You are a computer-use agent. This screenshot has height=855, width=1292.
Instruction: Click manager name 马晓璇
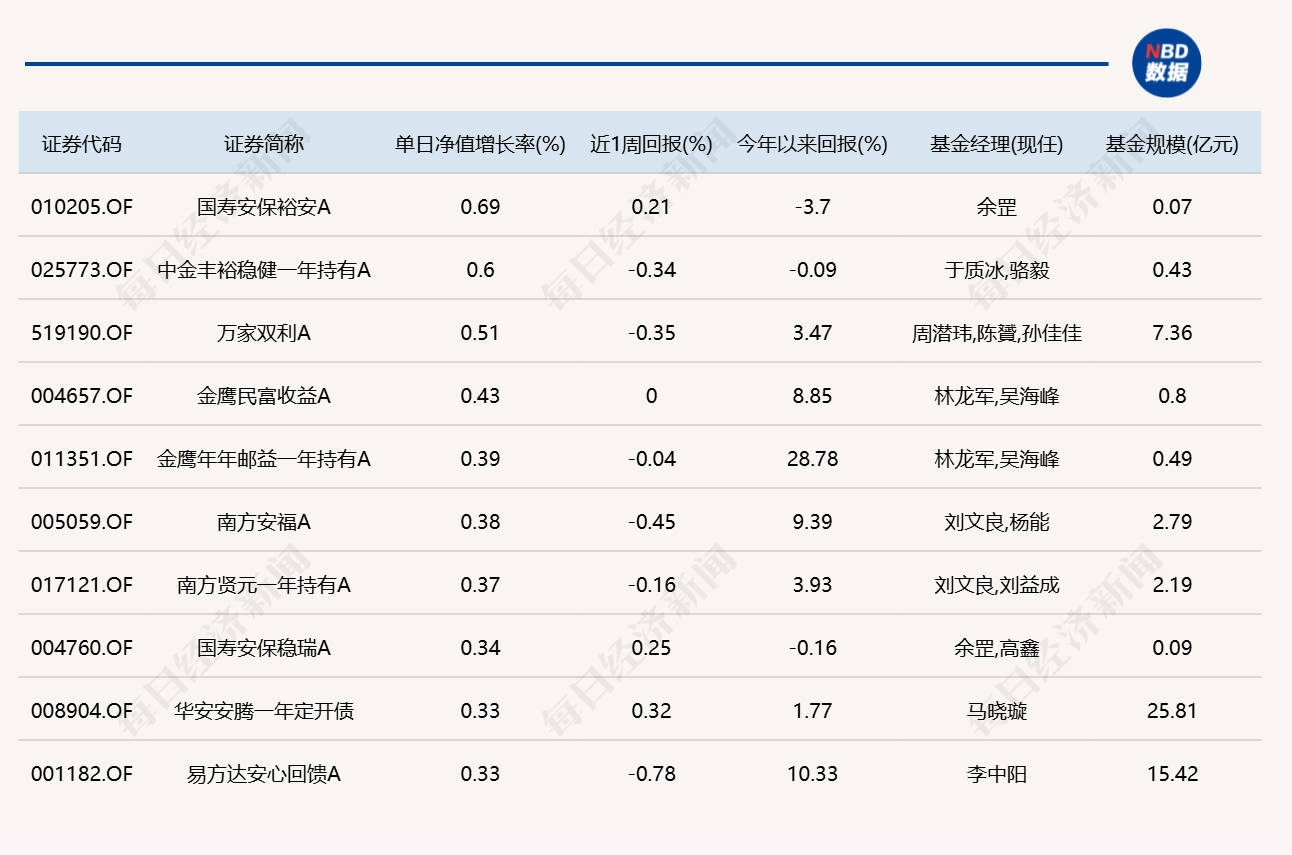click(x=996, y=711)
